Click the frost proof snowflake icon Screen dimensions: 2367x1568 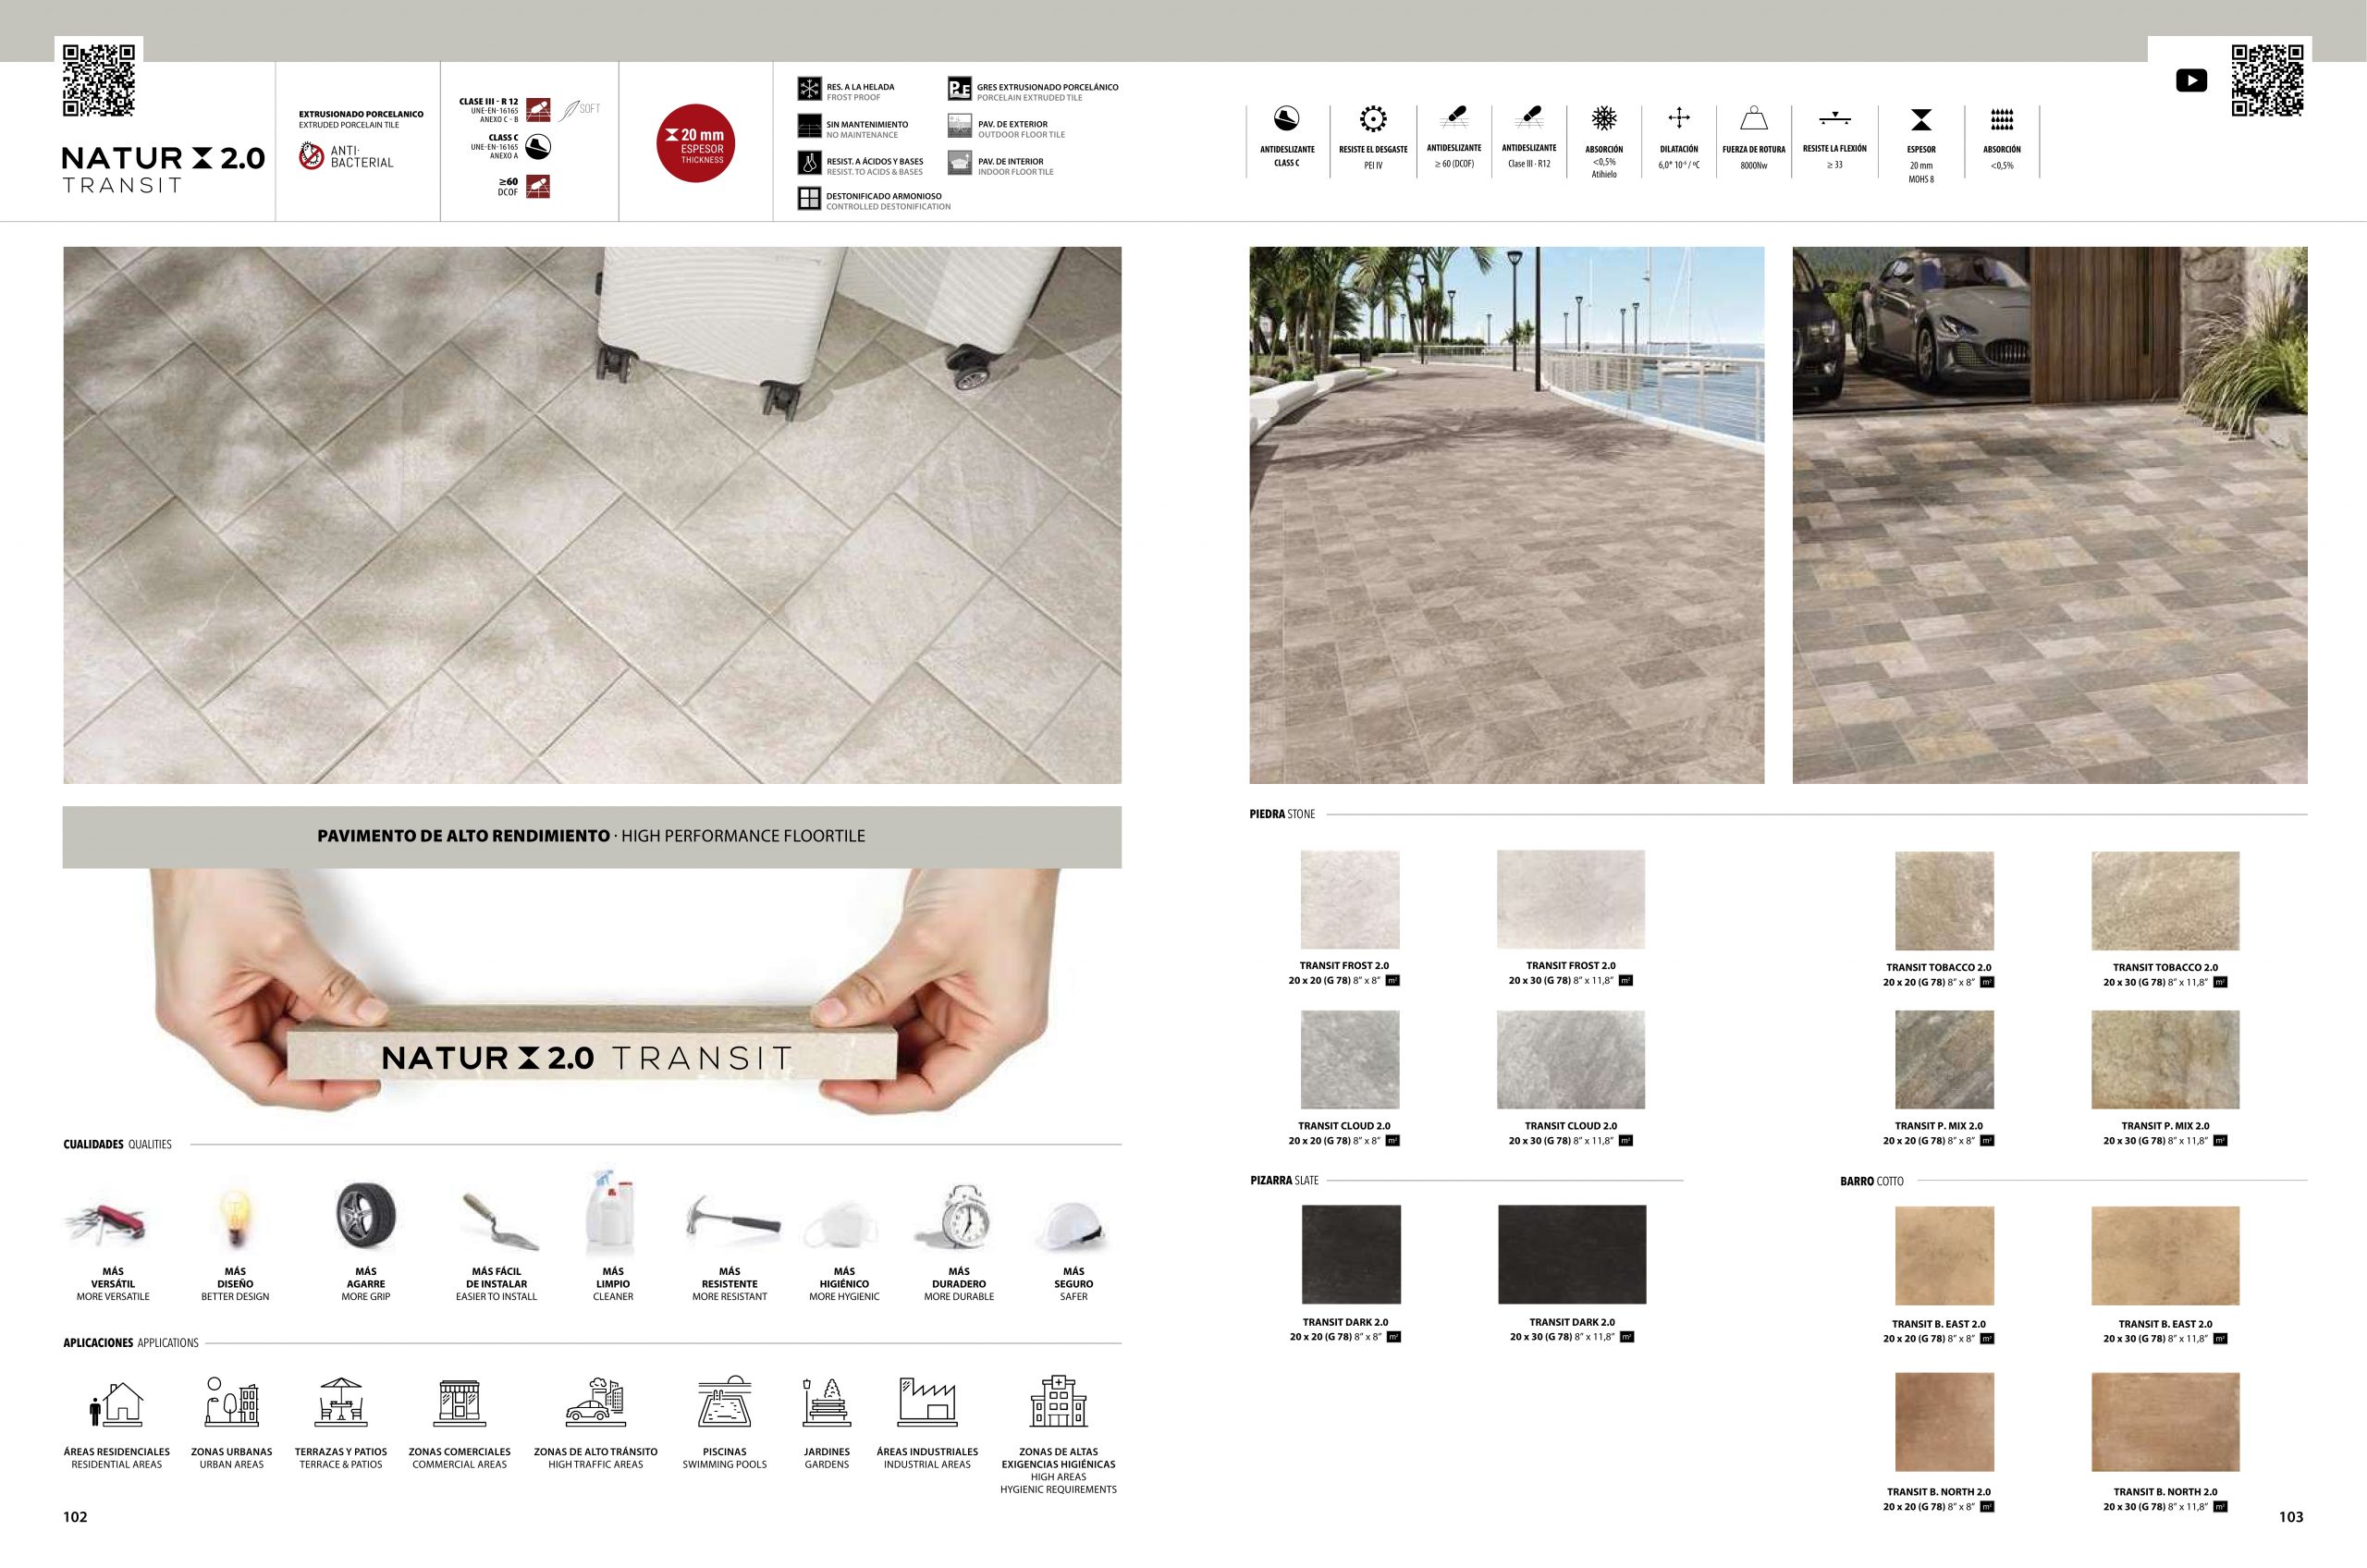809,90
